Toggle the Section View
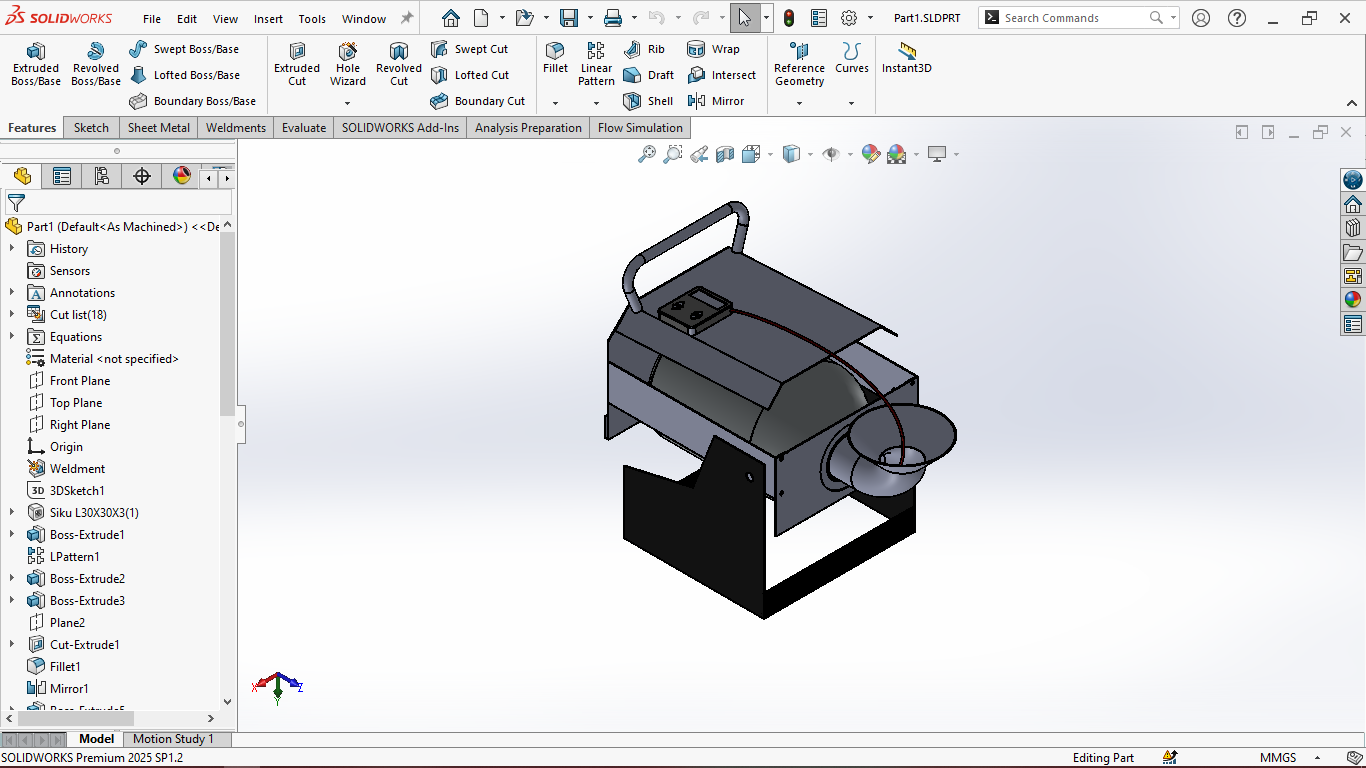Screen dimensions: 1366x768 725,154
